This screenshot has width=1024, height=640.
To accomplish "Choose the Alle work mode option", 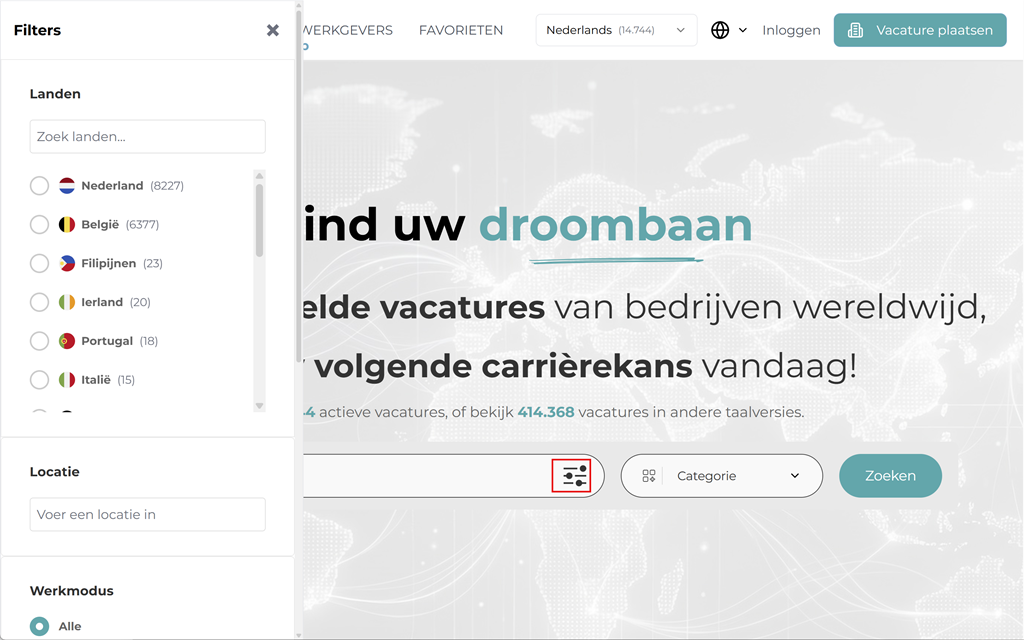I will point(39,626).
